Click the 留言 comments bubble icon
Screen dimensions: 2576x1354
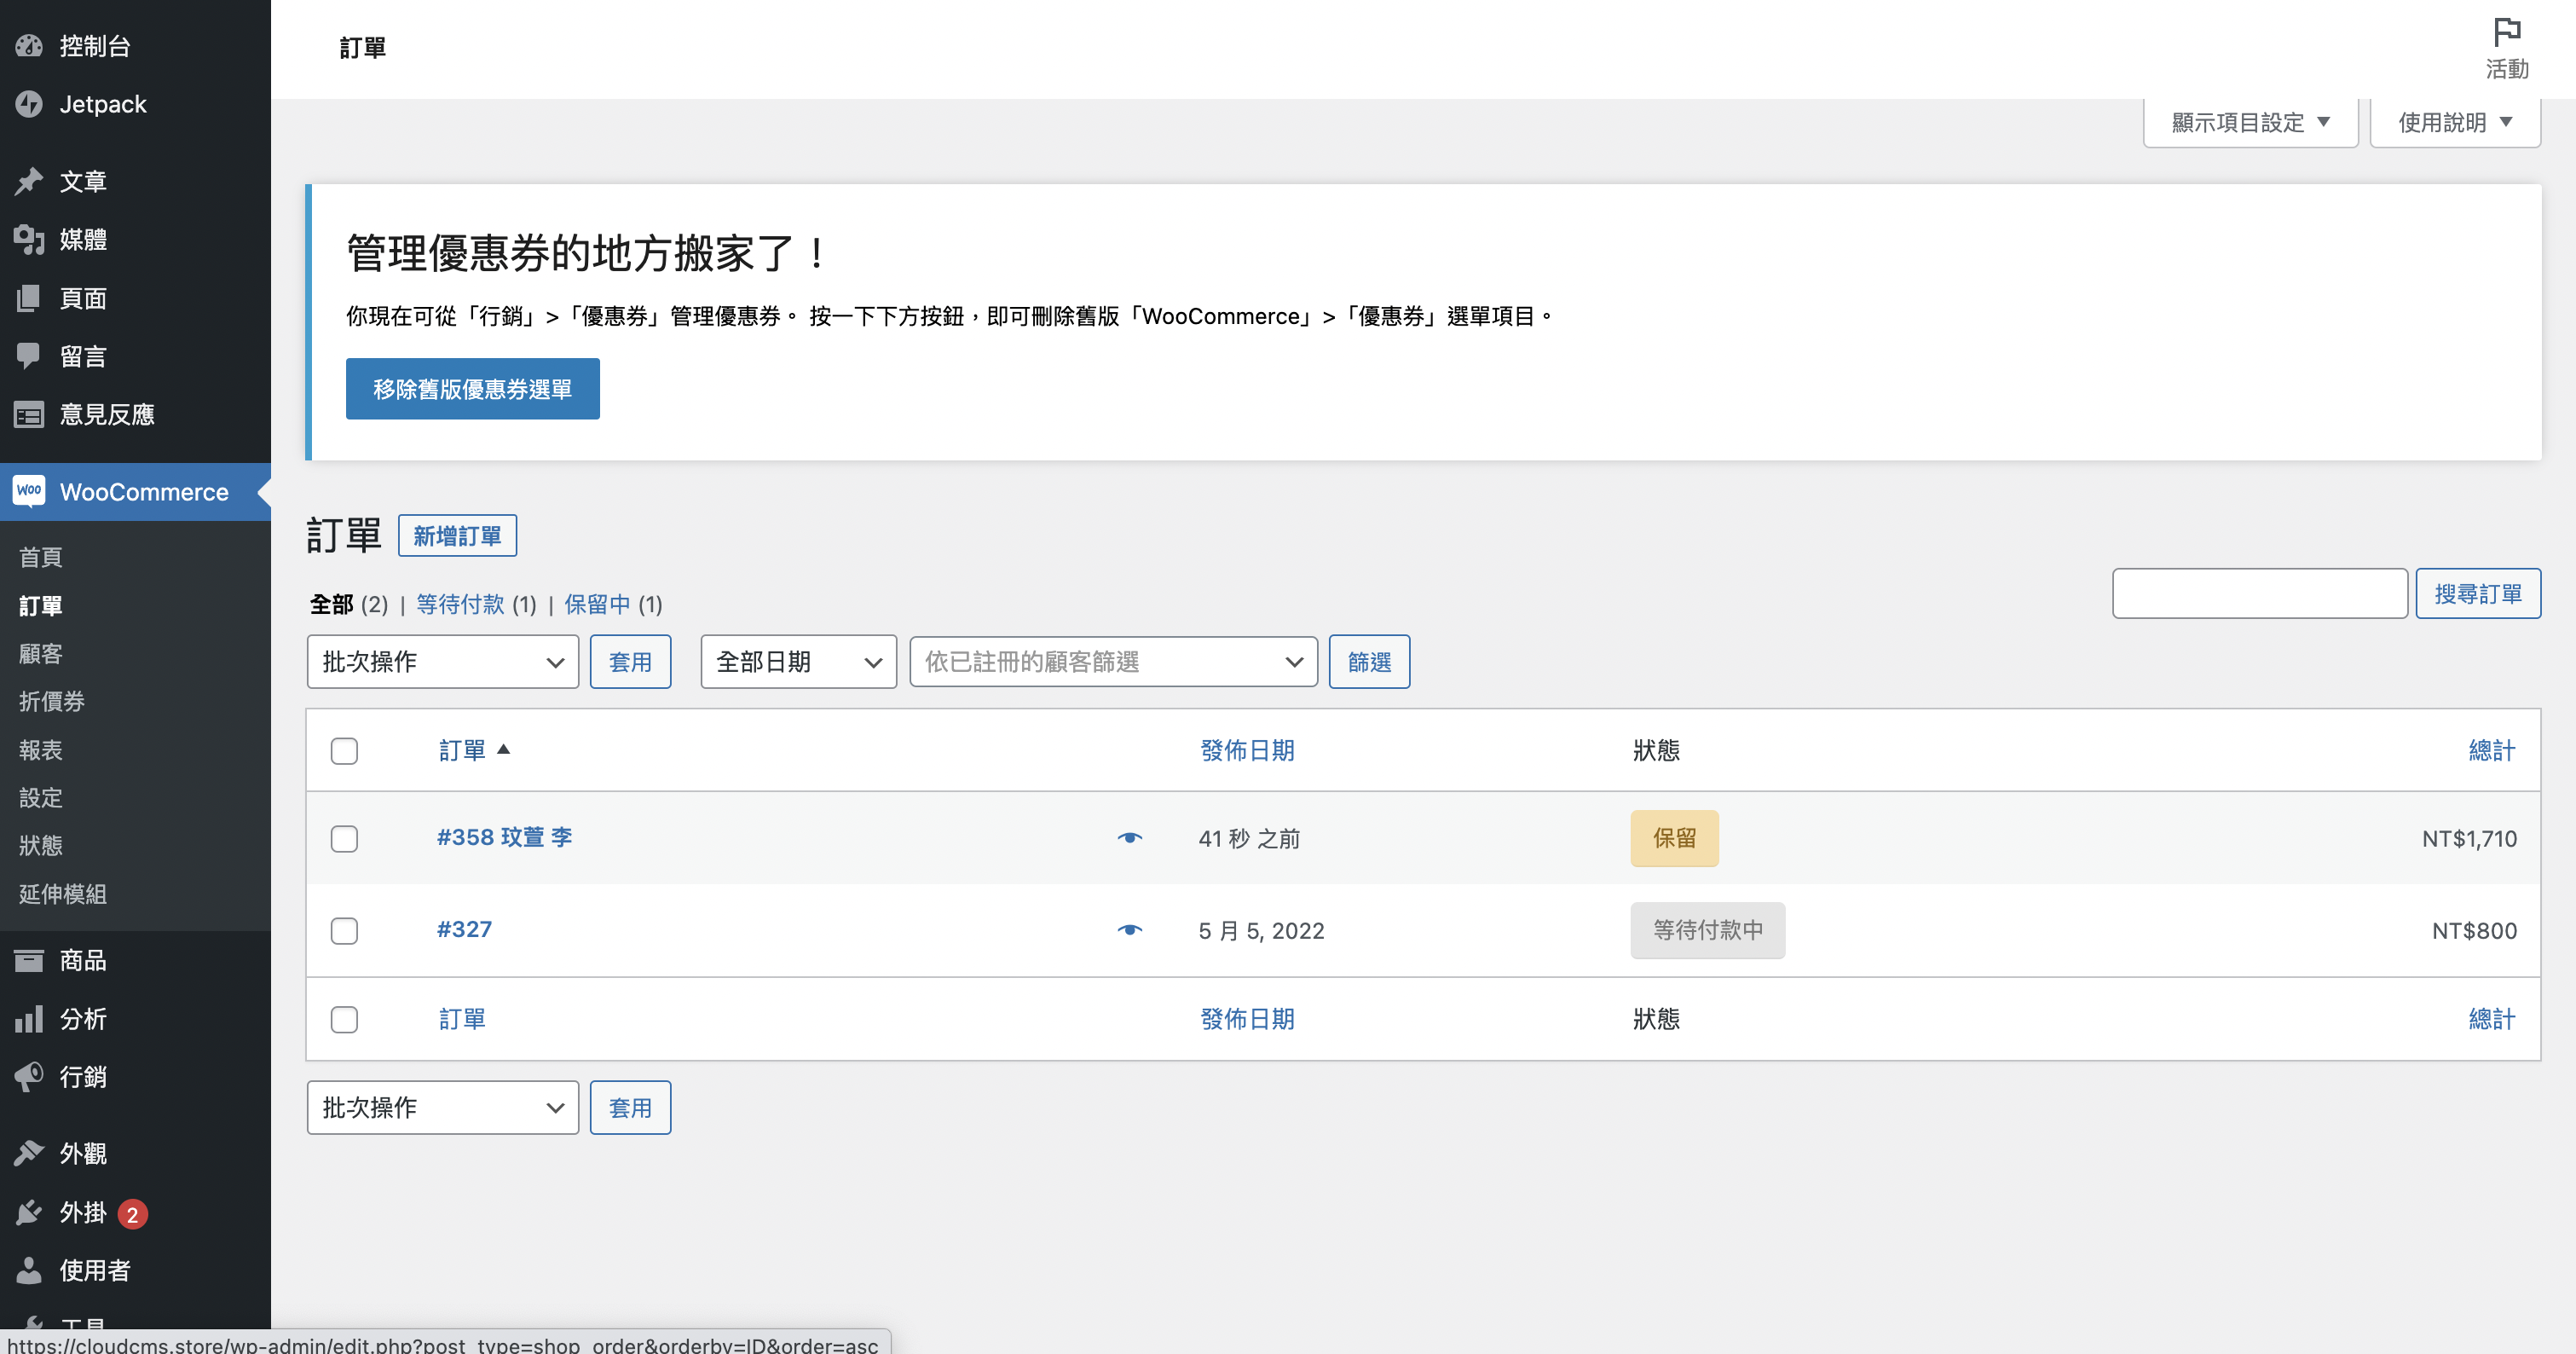(29, 356)
